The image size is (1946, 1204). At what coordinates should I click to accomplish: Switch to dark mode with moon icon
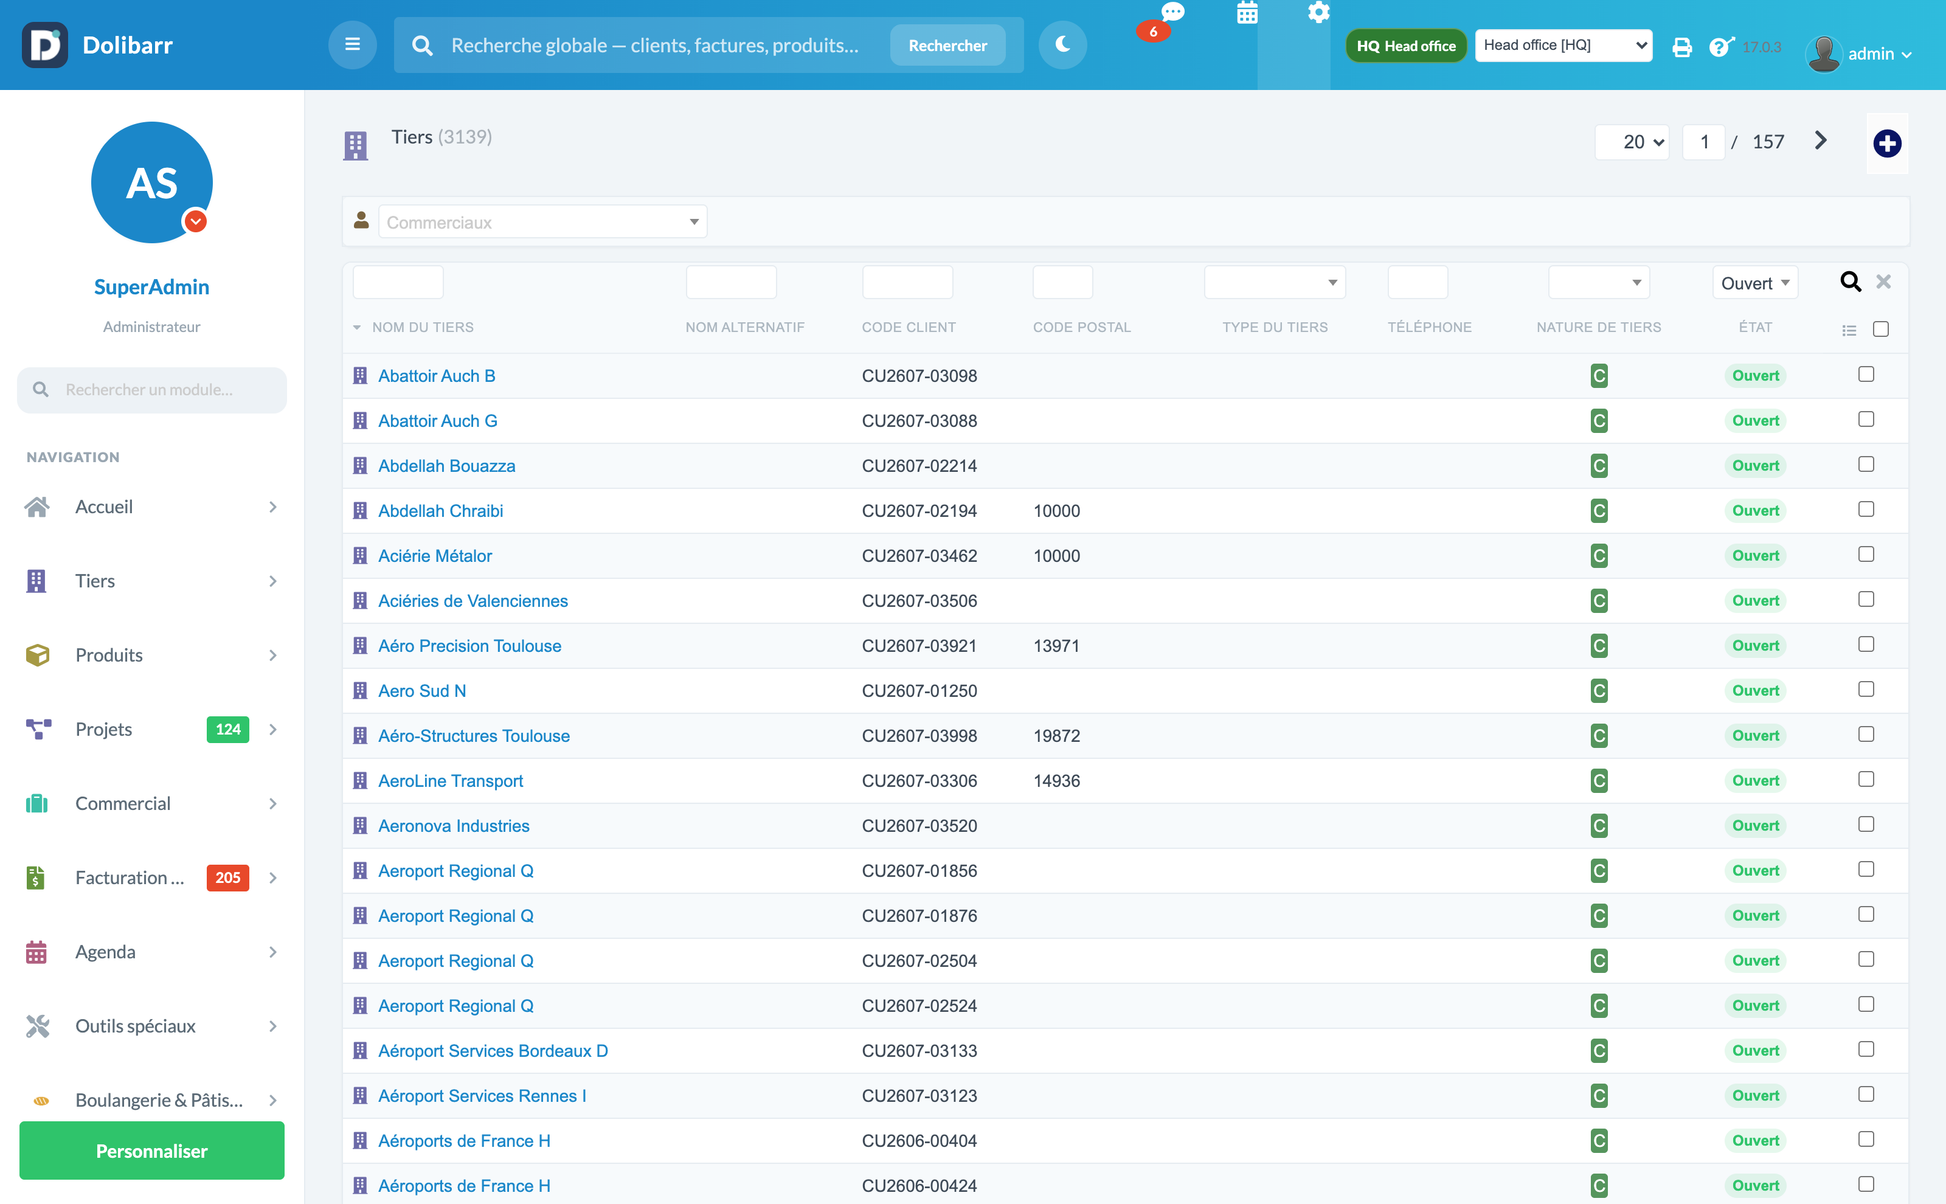[1062, 45]
